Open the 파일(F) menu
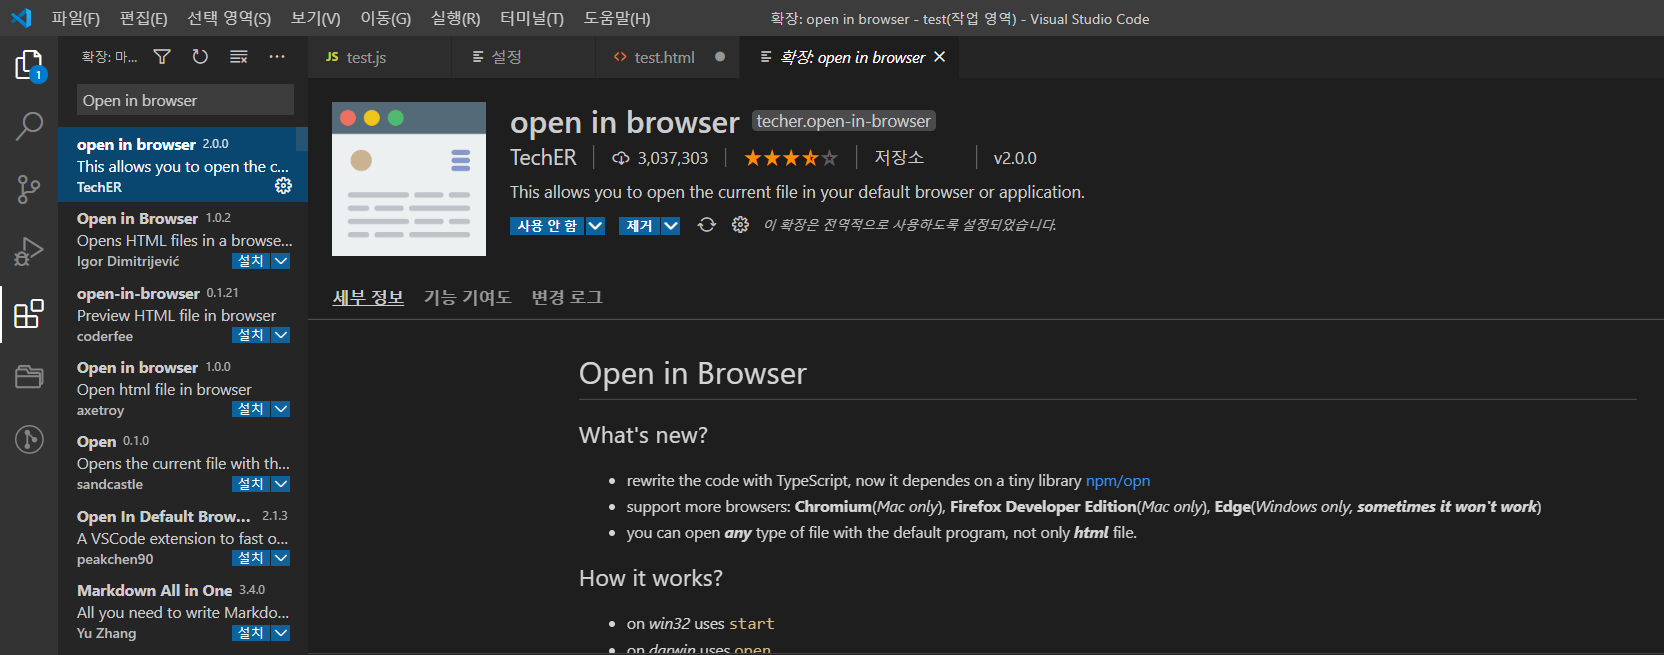The image size is (1664, 655). click(x=76, y=18)
